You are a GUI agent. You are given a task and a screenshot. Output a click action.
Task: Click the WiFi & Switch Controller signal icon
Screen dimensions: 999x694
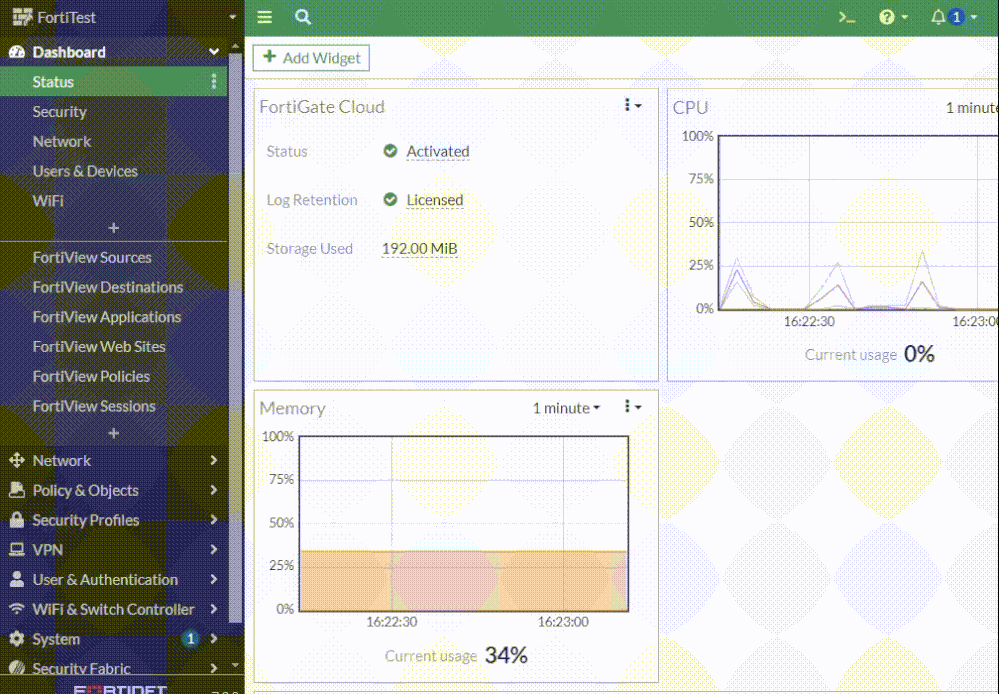(17, 609)
